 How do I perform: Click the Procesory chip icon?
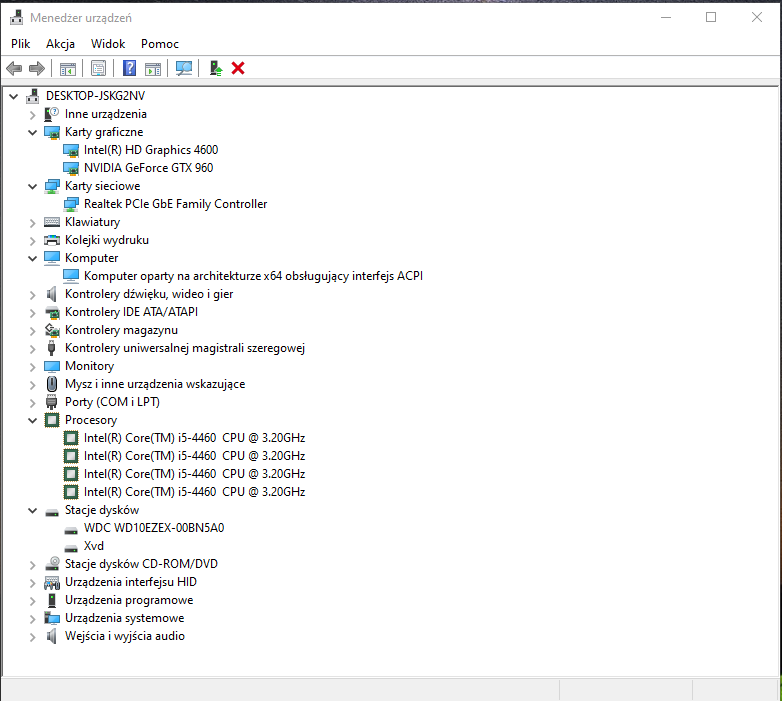(x=51, y=420)
